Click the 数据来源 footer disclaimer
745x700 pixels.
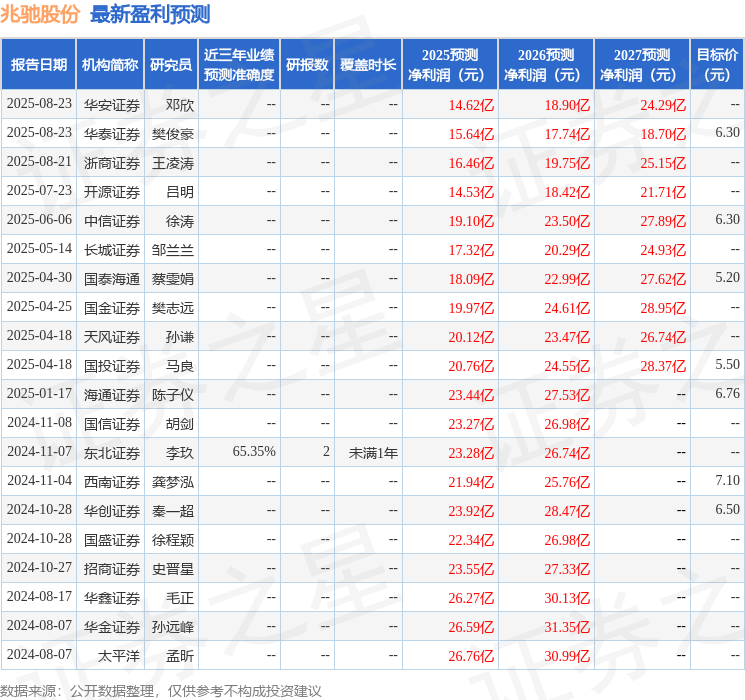[x=161, y=690]
